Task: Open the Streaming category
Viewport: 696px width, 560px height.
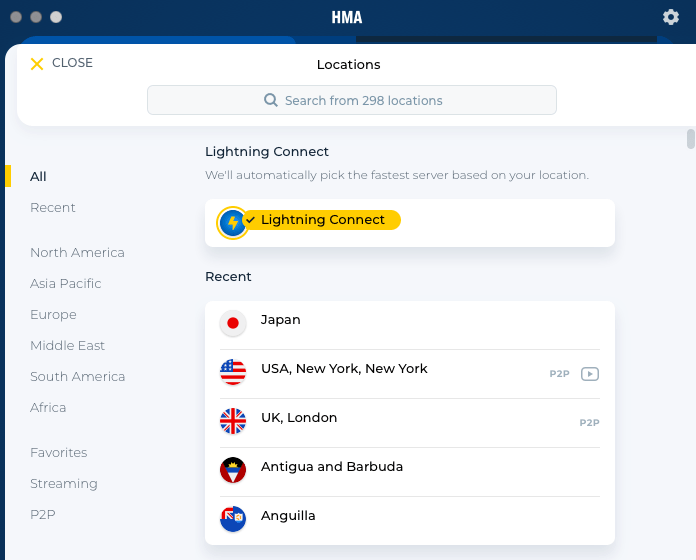Action: (x=64, y=484)
